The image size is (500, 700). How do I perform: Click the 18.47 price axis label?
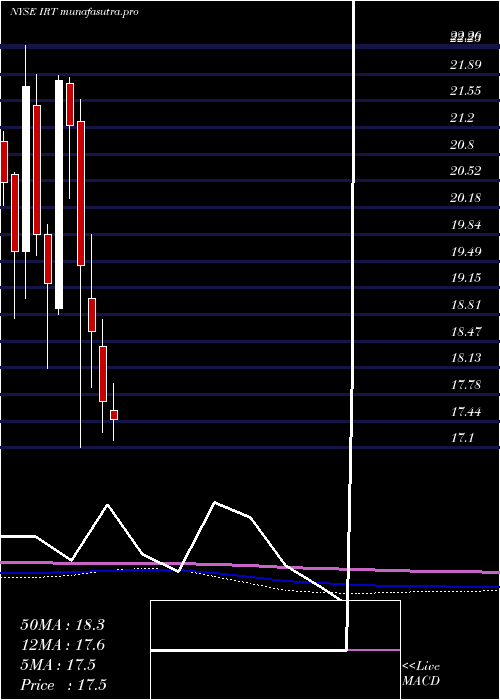point(465,332)
